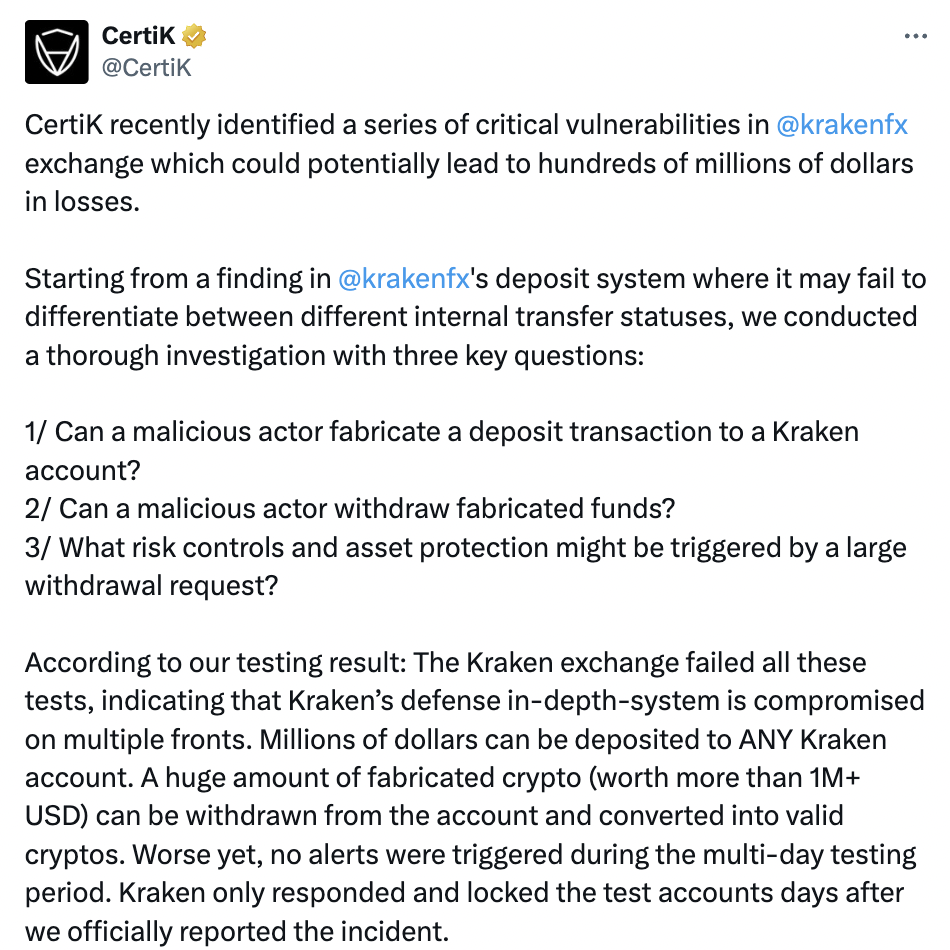Click the 'withdrawal request?' text line

[x=151, y=585]
